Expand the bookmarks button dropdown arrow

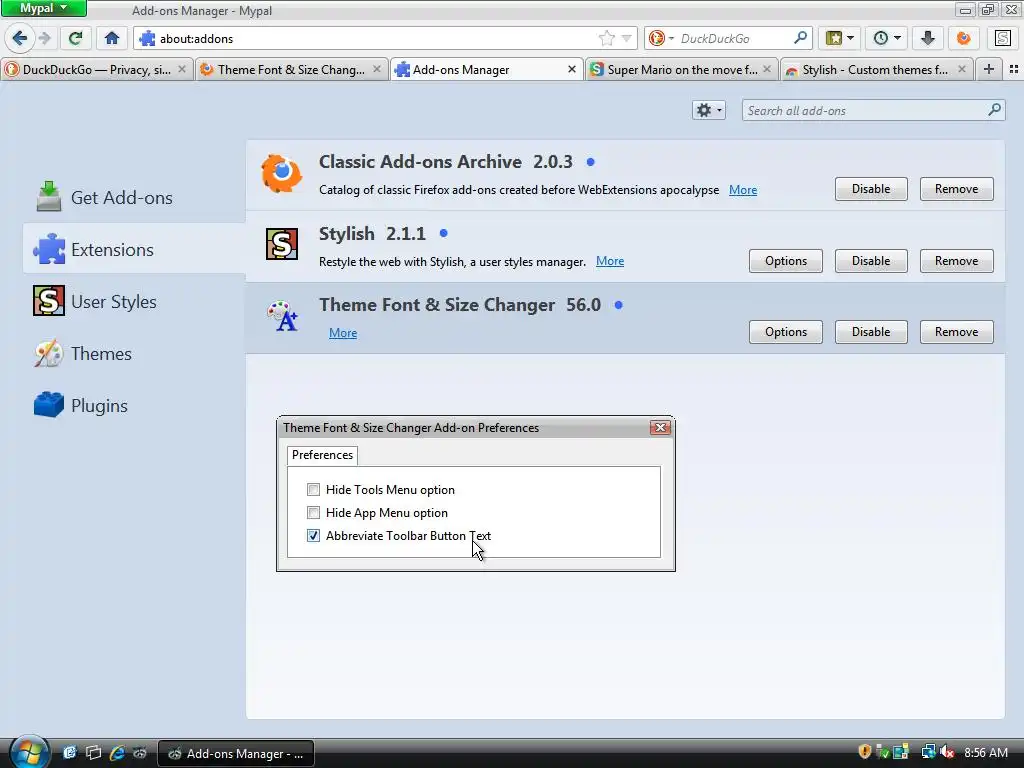pos(850,38)
